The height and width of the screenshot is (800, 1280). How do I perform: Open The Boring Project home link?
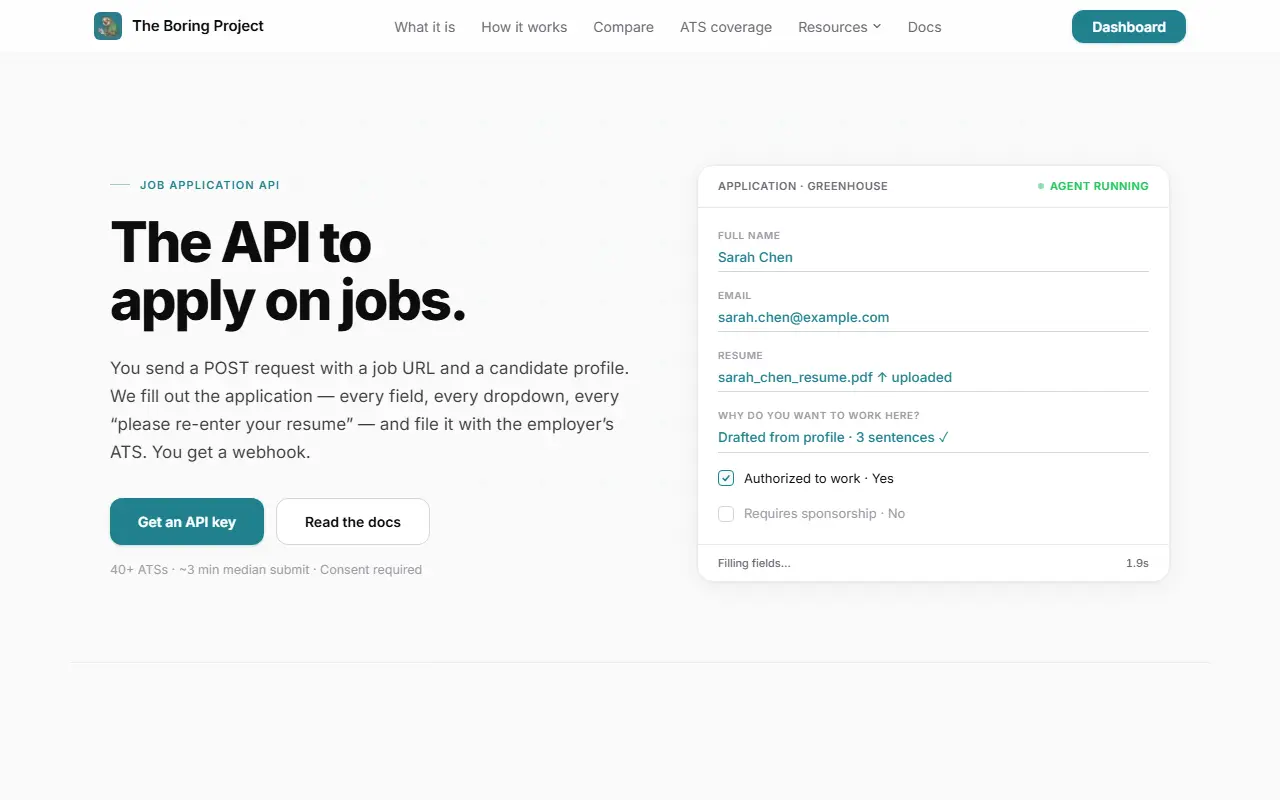(179, 26)
